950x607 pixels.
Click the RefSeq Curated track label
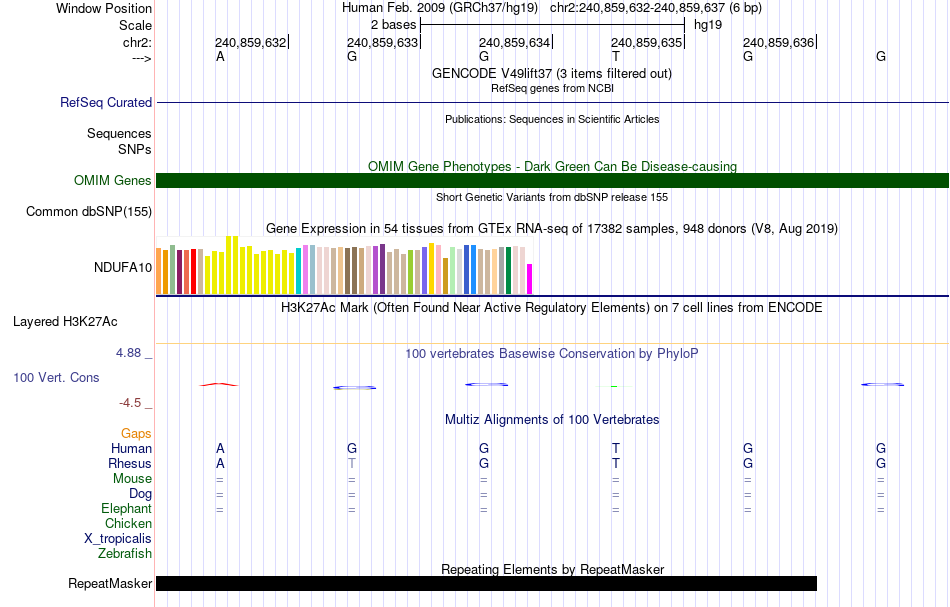tap(105, 102)
